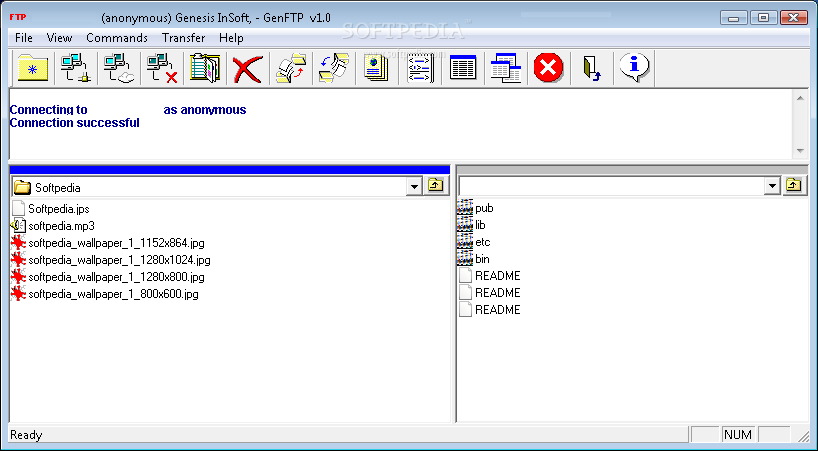Image resolution: width=818 pixels, height=451 pixels.
Task: Click the upload files icon with red arrow
Action: 291,68
